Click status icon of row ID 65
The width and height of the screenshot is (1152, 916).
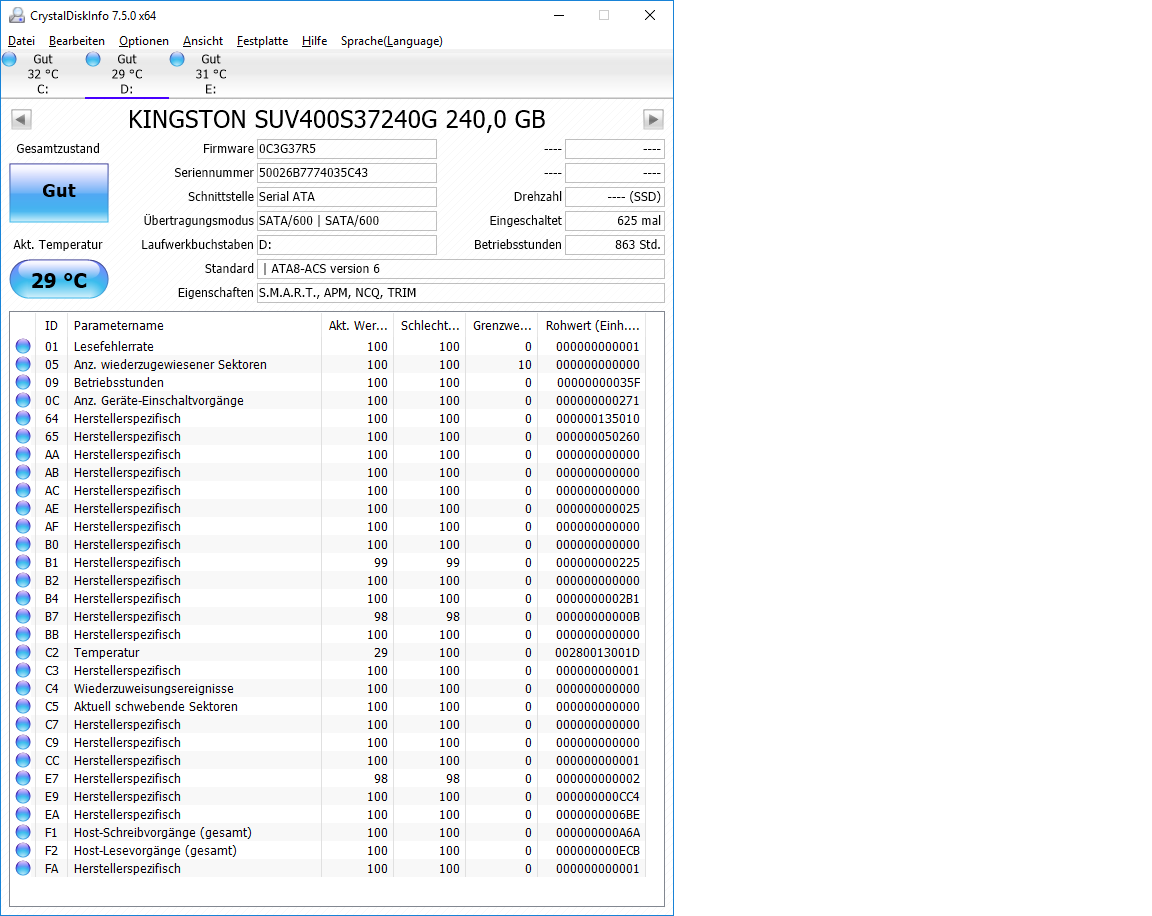coord(24,436)
